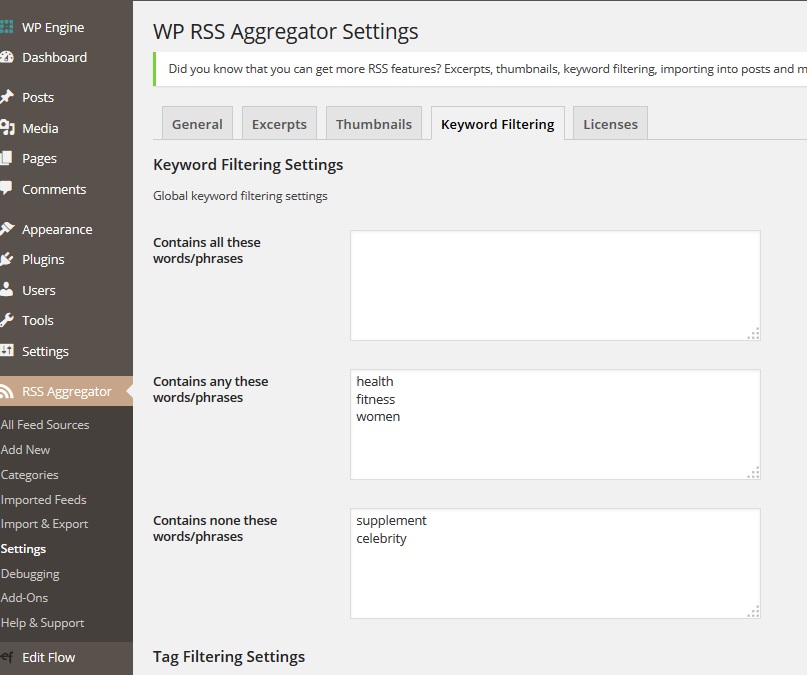Open Imported Feeds submenu link
The height and width of the screenshot is (675, 807).
pyautogui.click(x=44, y=500)
